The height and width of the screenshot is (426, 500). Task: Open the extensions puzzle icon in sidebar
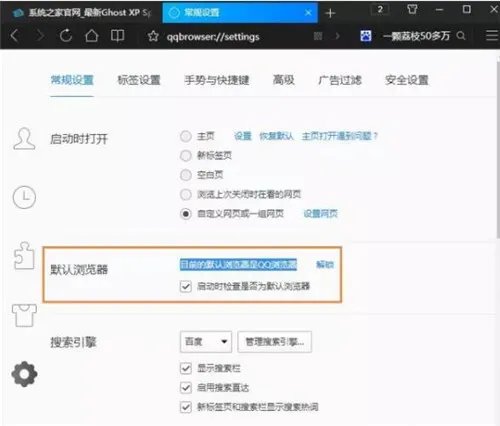pos(24,255)
